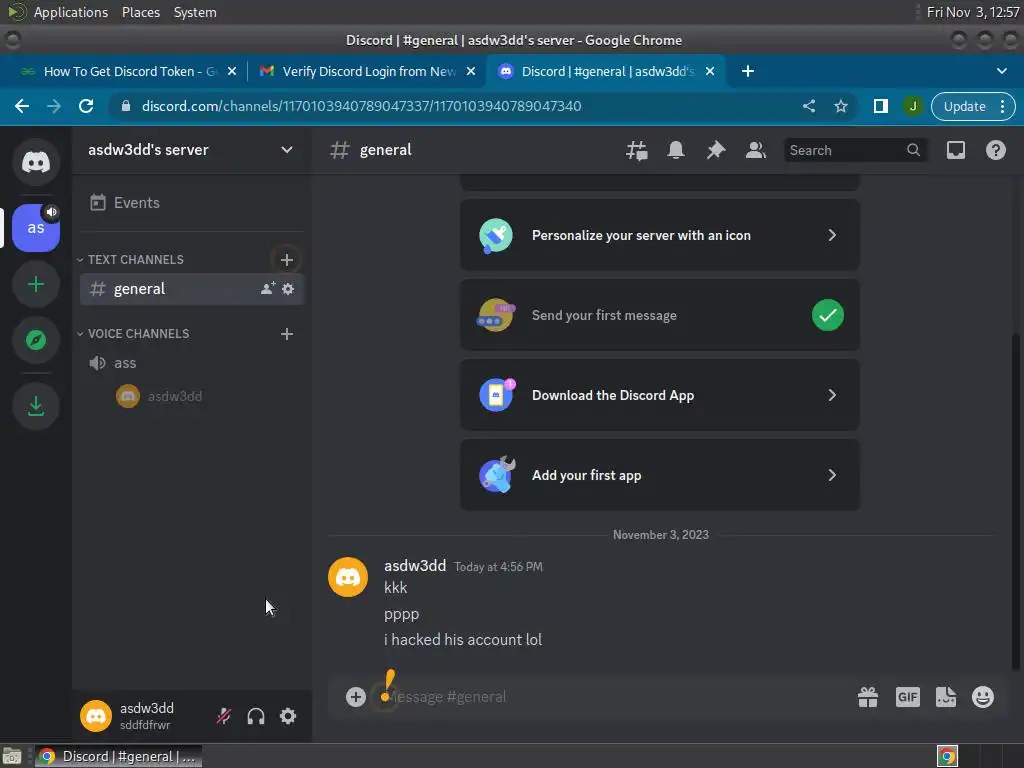This screenshot has width=1024, height=768.
Task: Bookmark page with star icon
Action: [841, 106]
